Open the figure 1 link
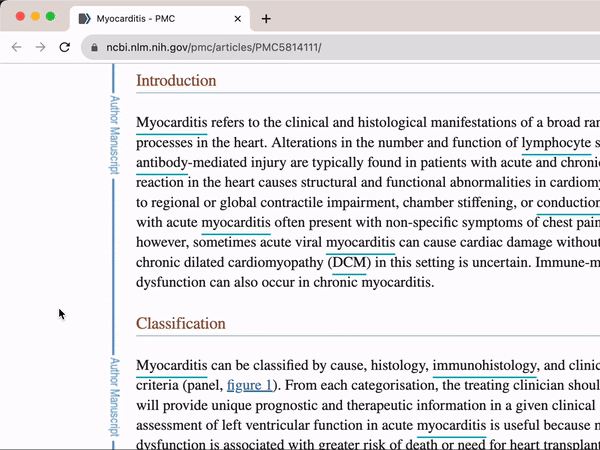The width and height of the screenshot is (600, 450). click(x=249, y=385)
